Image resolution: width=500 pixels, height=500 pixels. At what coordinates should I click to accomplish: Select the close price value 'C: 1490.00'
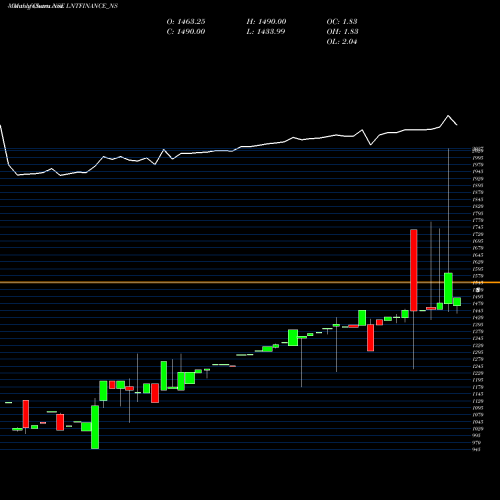coord(186,32)
